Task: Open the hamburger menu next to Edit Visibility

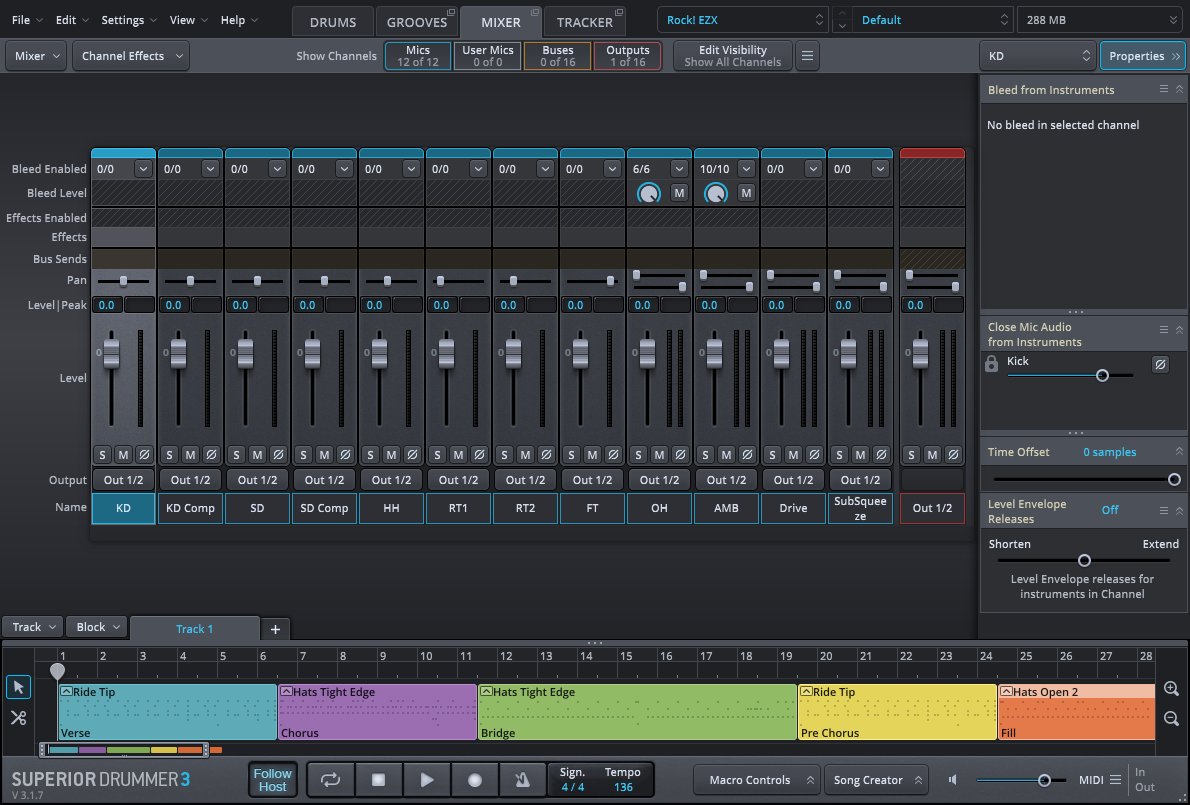Action: pyautogui.click(x=807, y=56)
